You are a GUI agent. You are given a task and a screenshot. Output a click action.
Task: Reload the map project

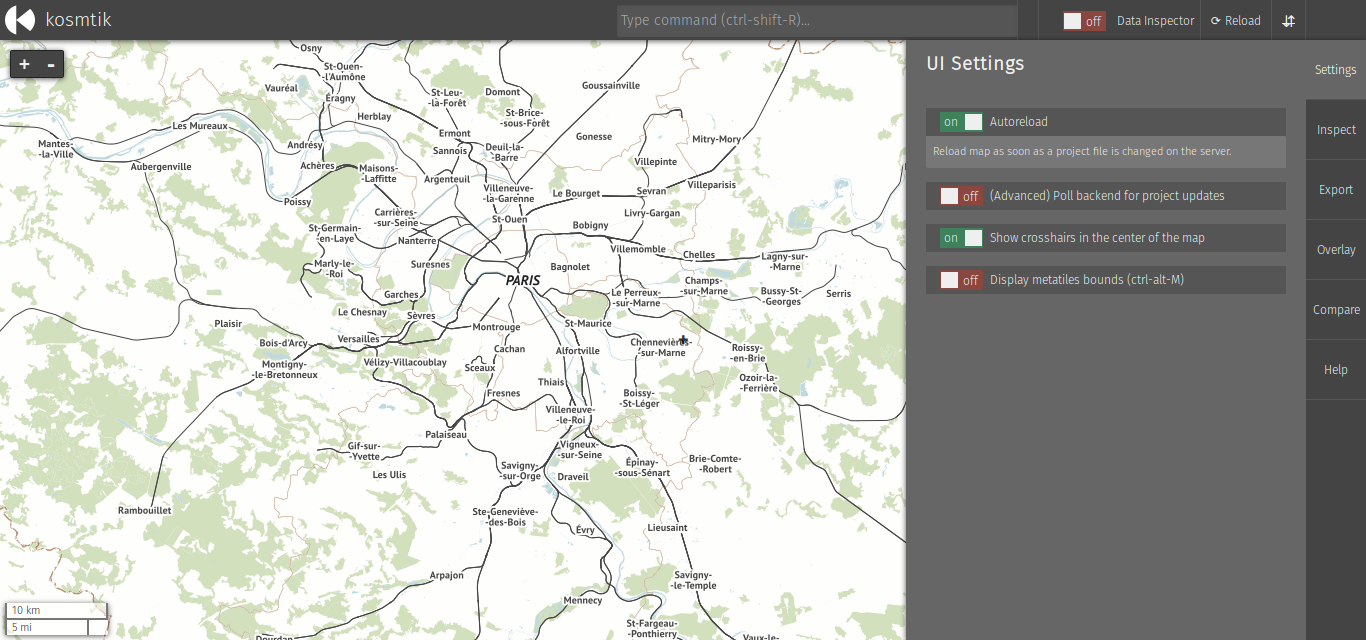point(1235,20)
